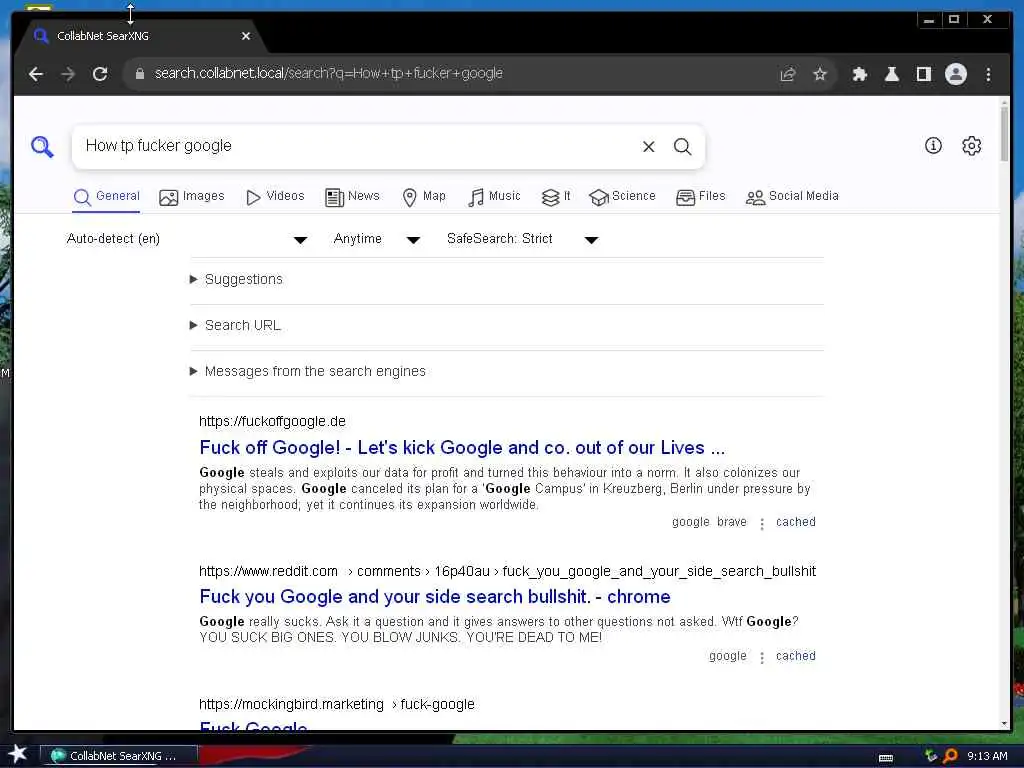
Task: Click the keyboard icon in the system tray
Action: point(886,758)
